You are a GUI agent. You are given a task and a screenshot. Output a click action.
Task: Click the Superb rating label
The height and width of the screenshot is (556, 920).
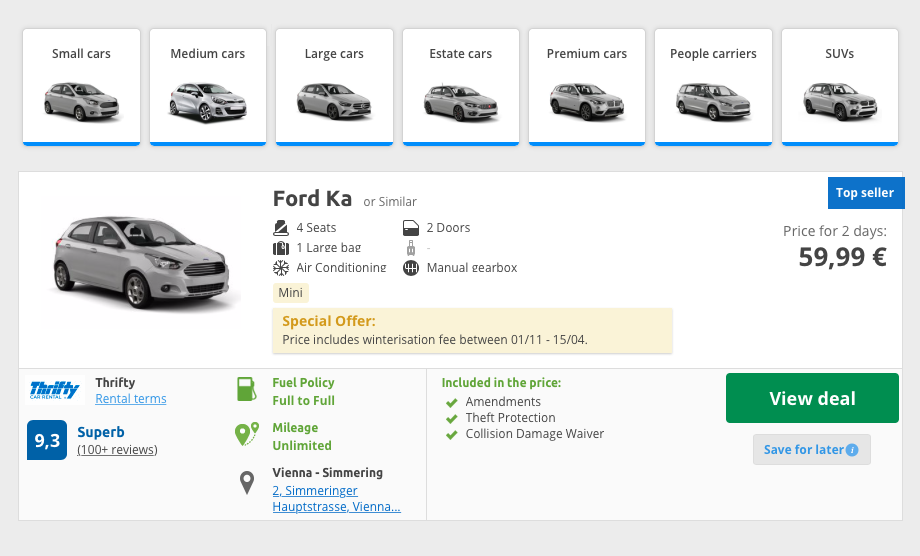101,432
